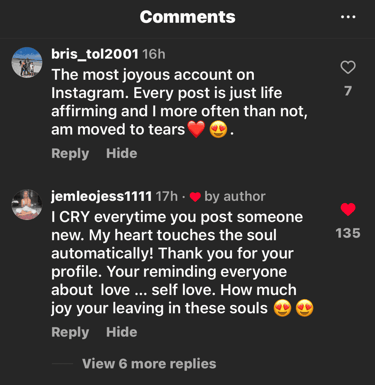The width and height of the screenshot is (375, 385).
Task: Open the jemleojess1111 username link
Action: pos(102,197)
